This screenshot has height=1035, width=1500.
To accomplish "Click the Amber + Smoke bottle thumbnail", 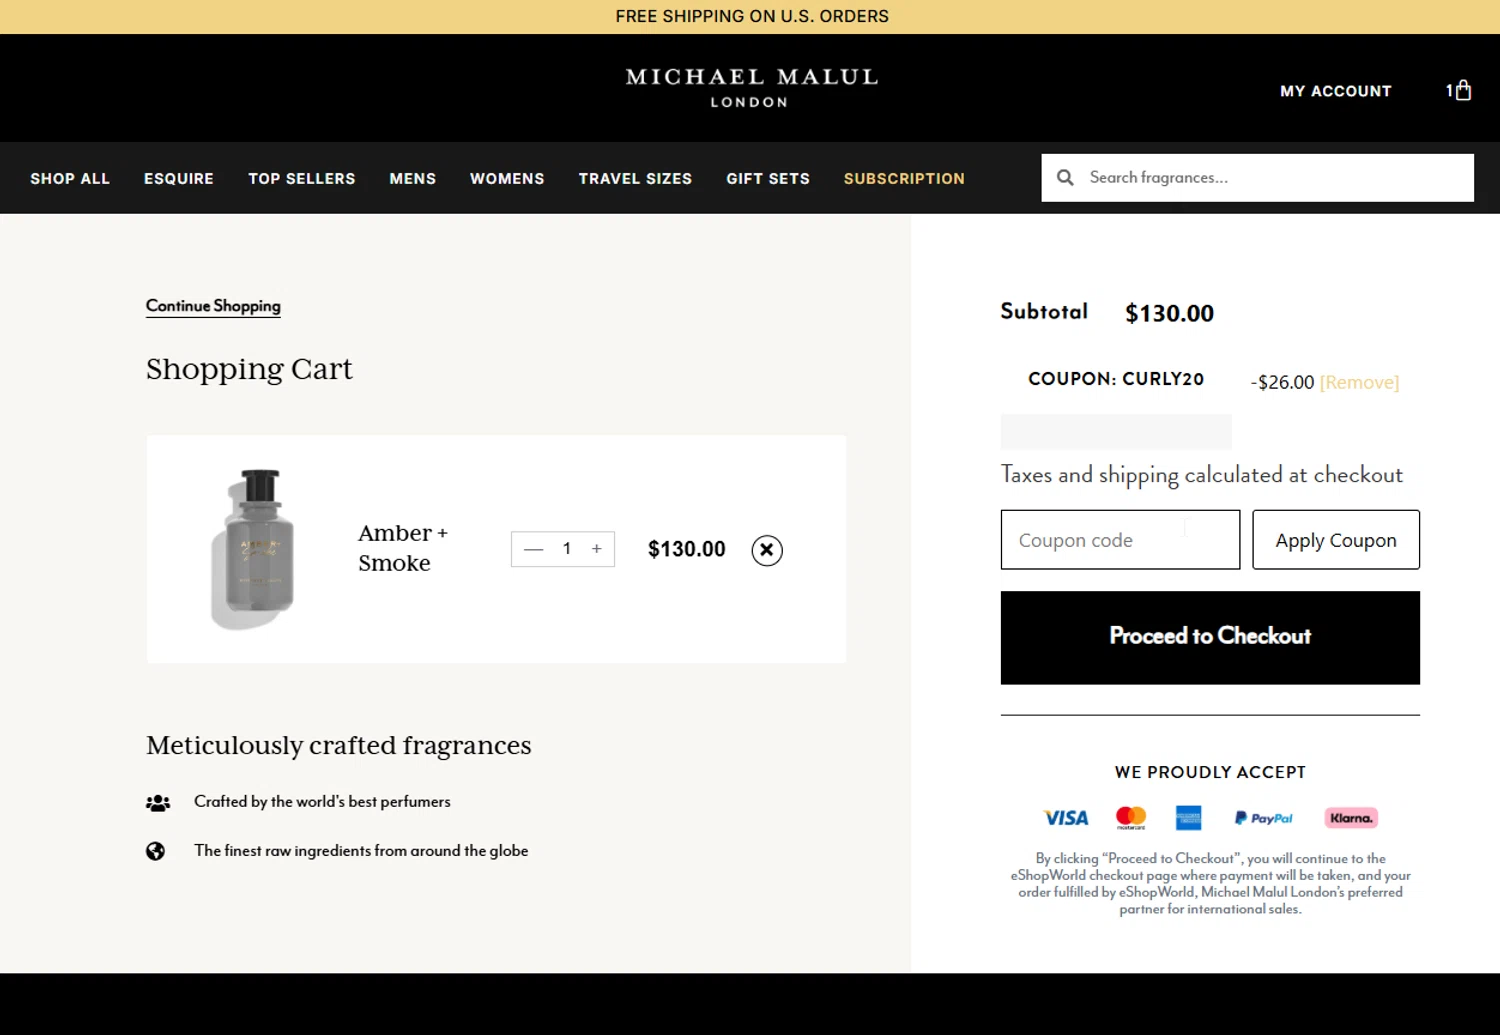I will (255, 549).
